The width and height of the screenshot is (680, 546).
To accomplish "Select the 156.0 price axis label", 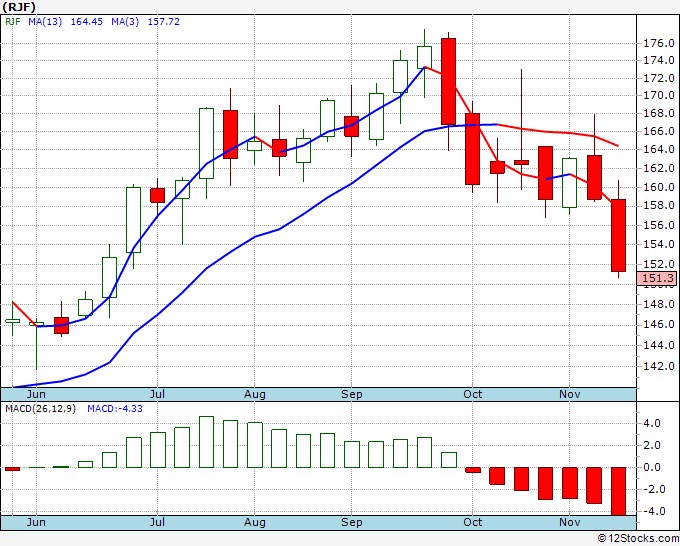I will (x=658, y=225).
